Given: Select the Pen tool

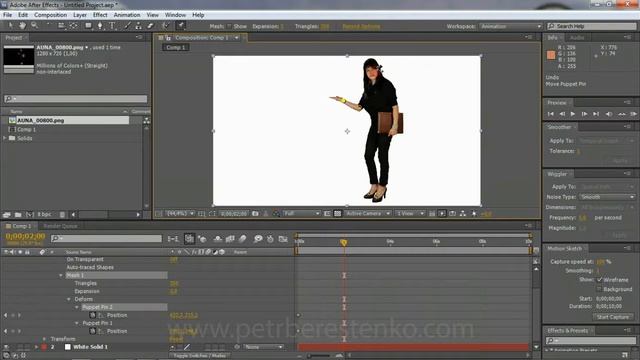Looking at the screenshot, I should (100, 26).
